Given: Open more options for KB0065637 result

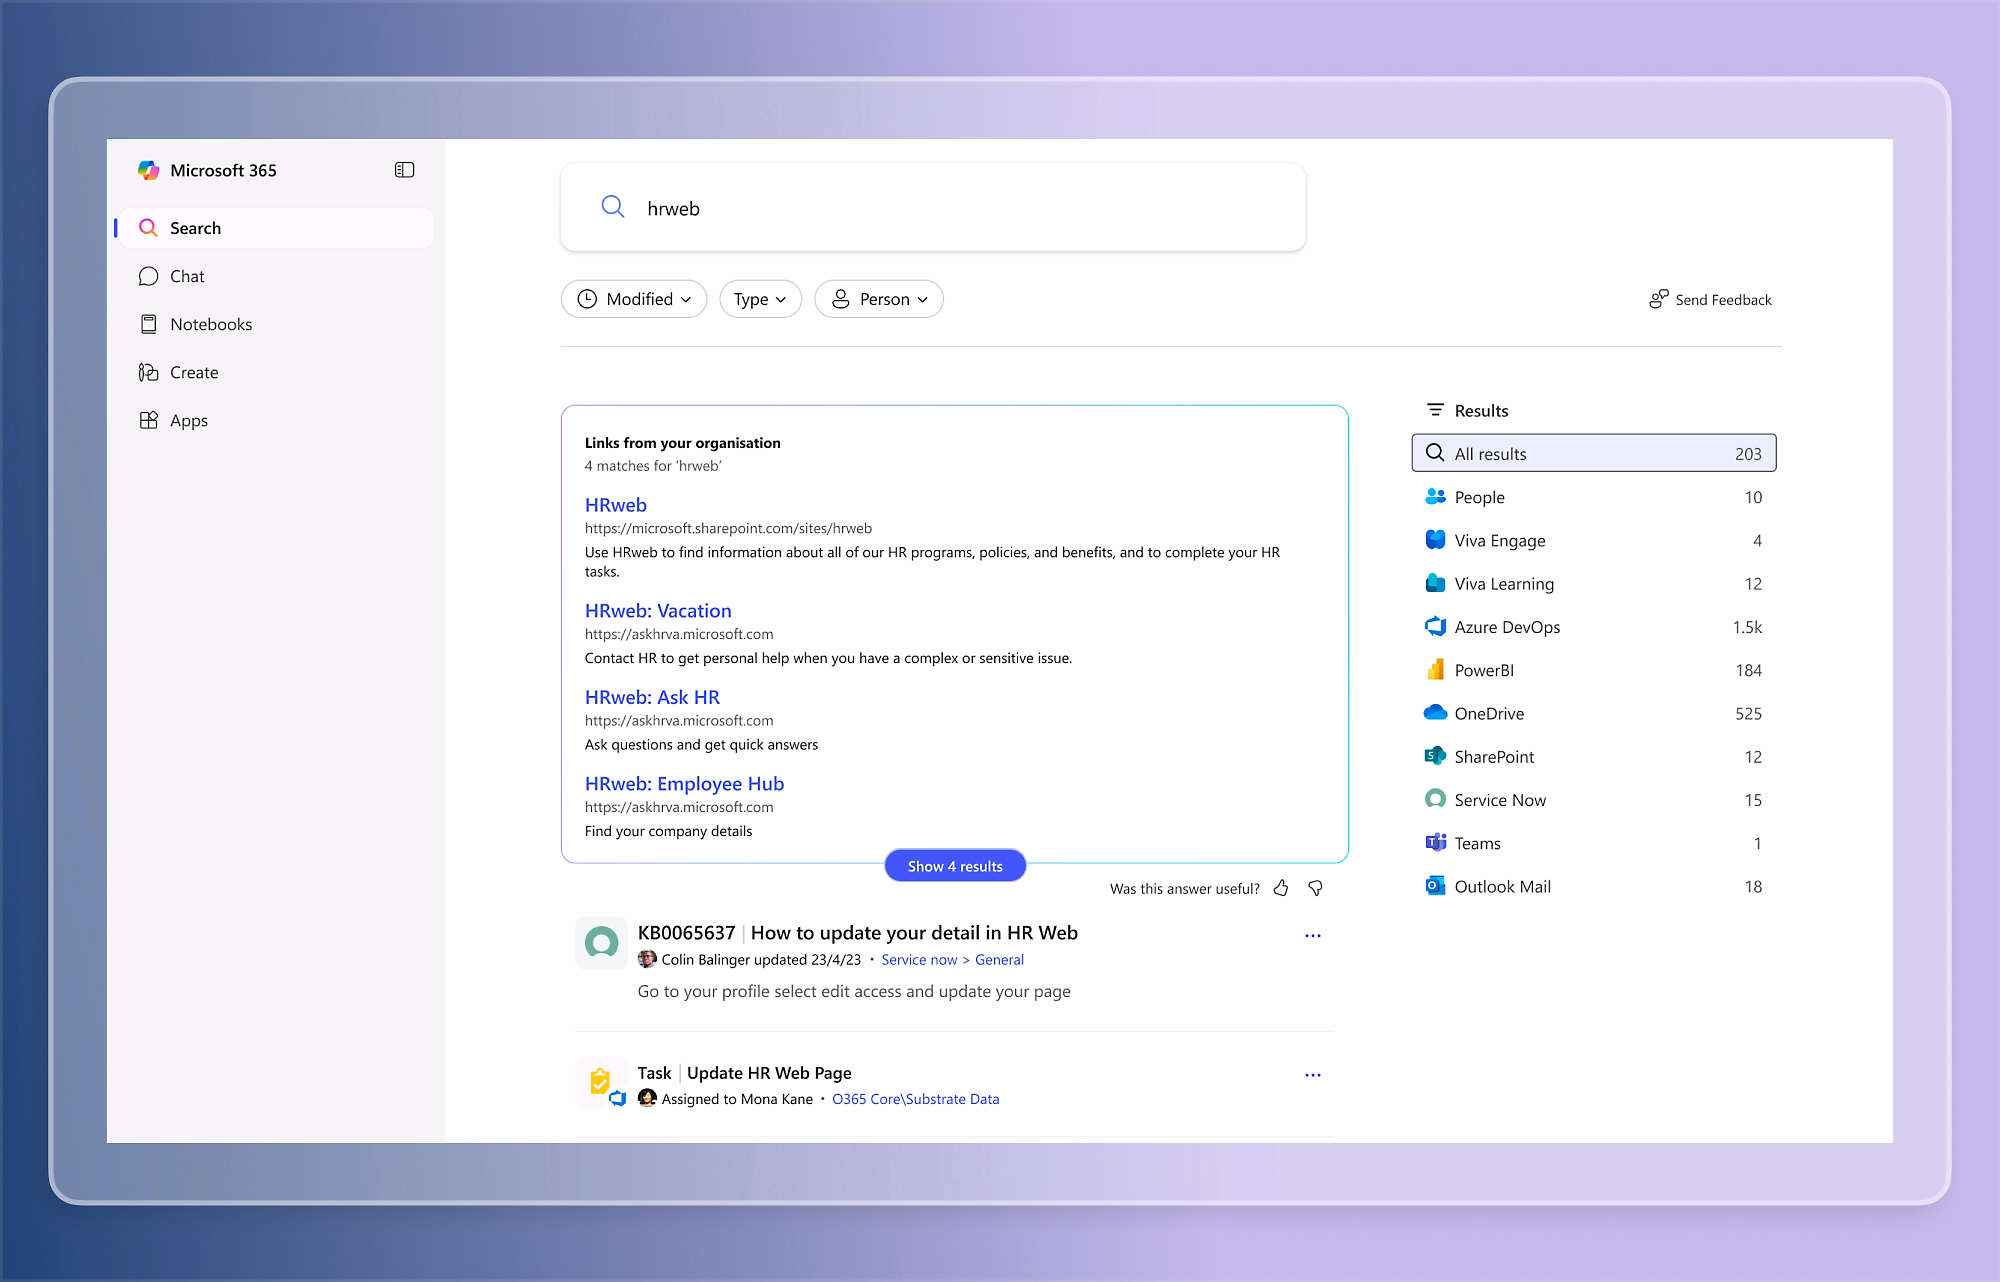Looking at the screenshot, I should [x=1312, y=936].
